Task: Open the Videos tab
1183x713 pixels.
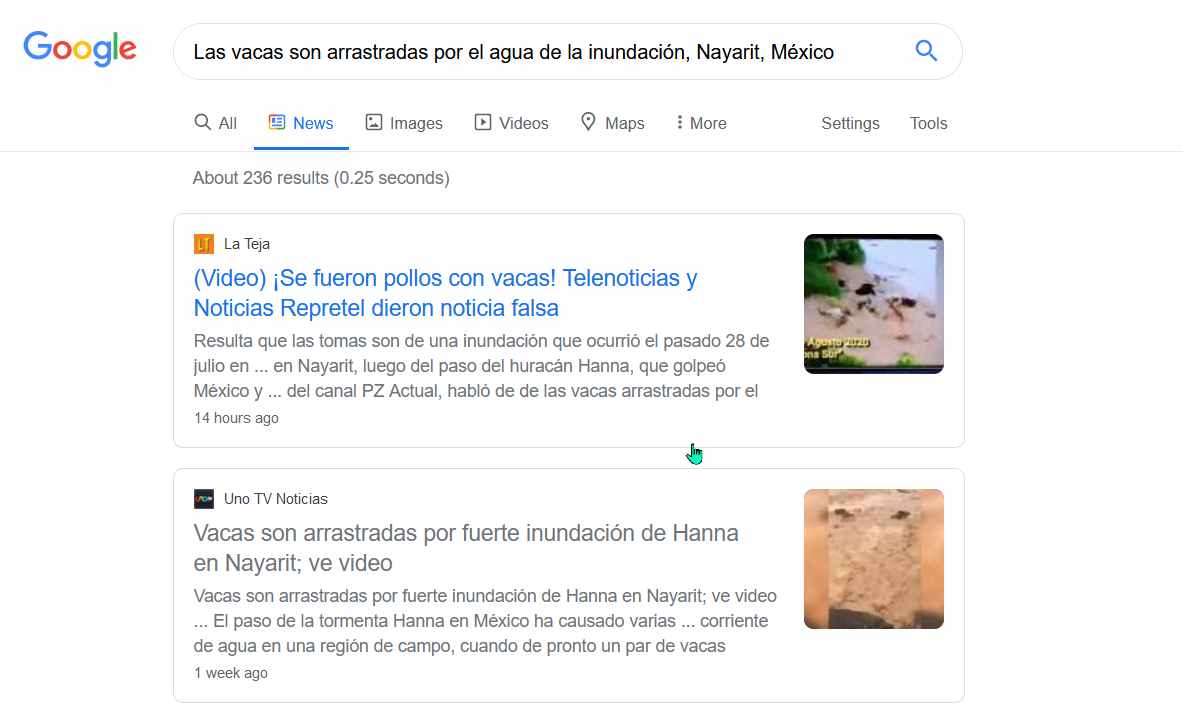Action: coord(512,123)
